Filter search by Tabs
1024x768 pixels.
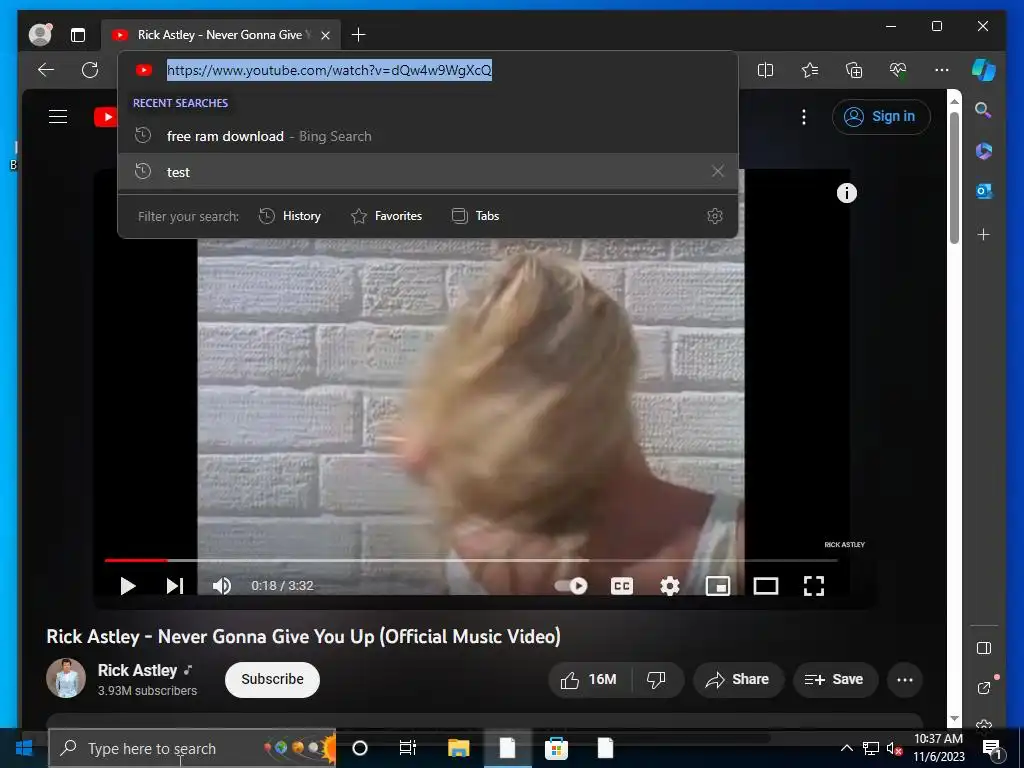475,216
